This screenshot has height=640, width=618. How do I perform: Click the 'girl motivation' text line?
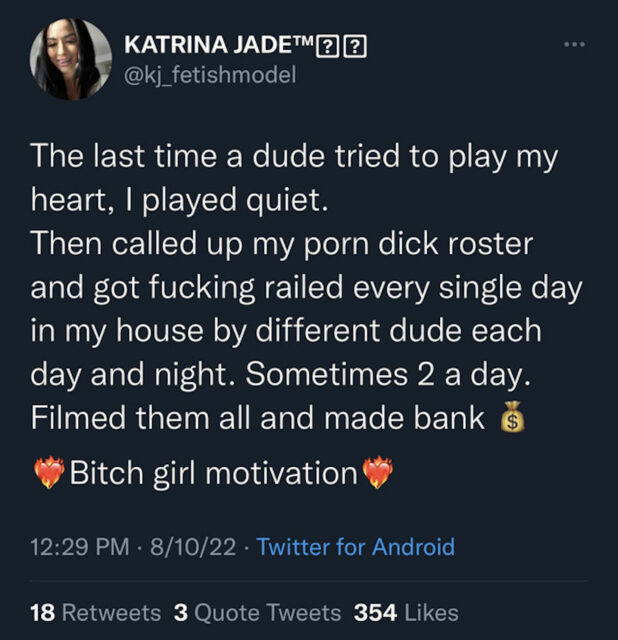coord(256,473)
